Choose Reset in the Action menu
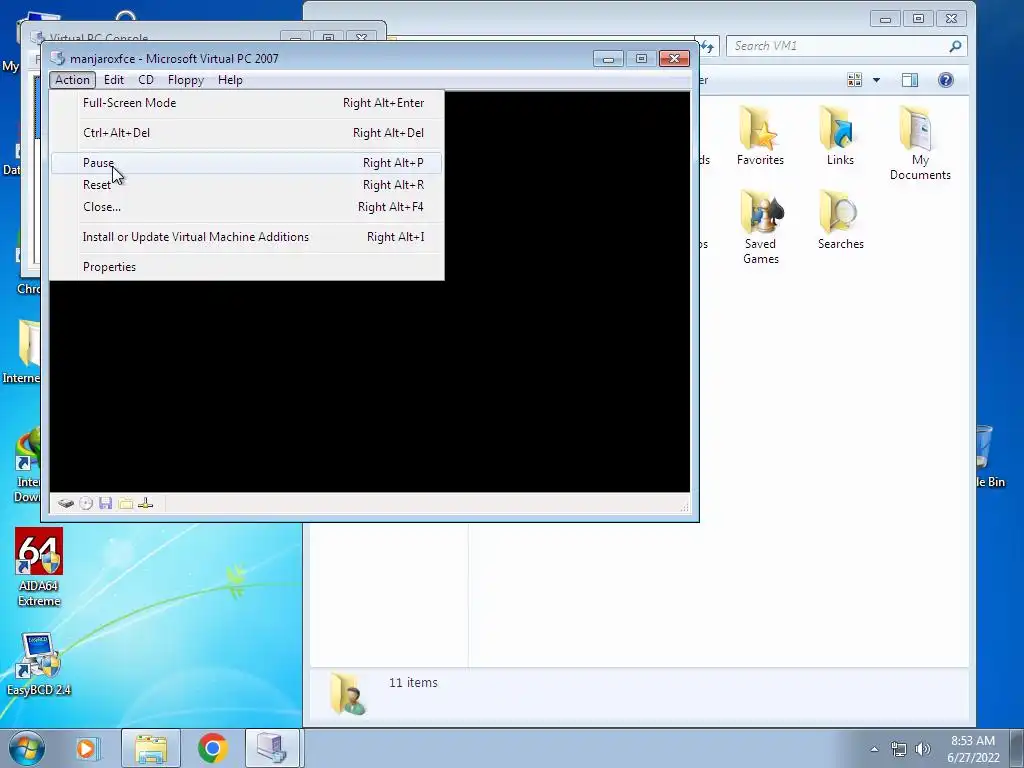 pos(247,185)
